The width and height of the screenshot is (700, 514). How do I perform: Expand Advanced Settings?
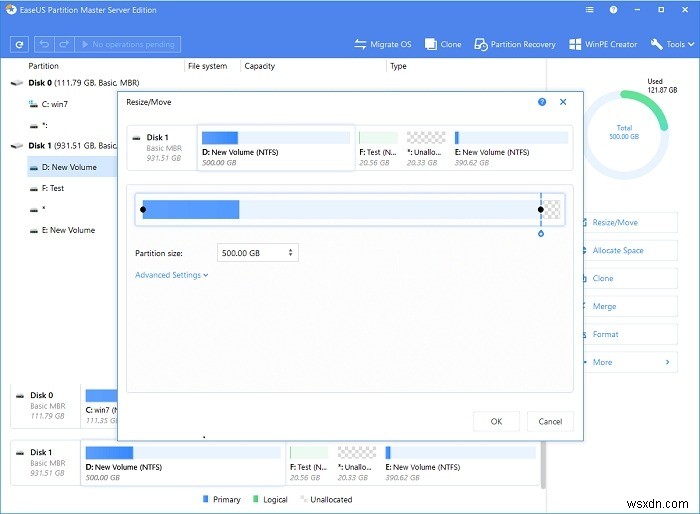(171, 275)
